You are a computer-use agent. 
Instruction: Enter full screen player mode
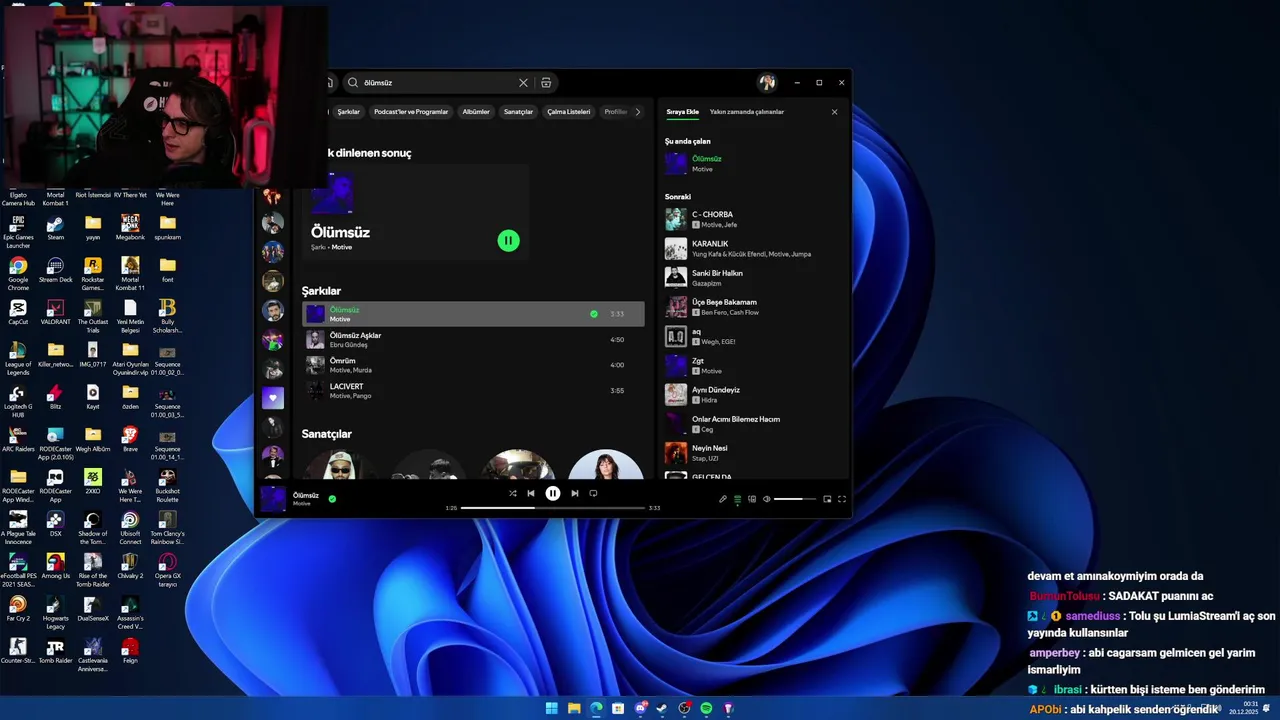coord(842,499)
